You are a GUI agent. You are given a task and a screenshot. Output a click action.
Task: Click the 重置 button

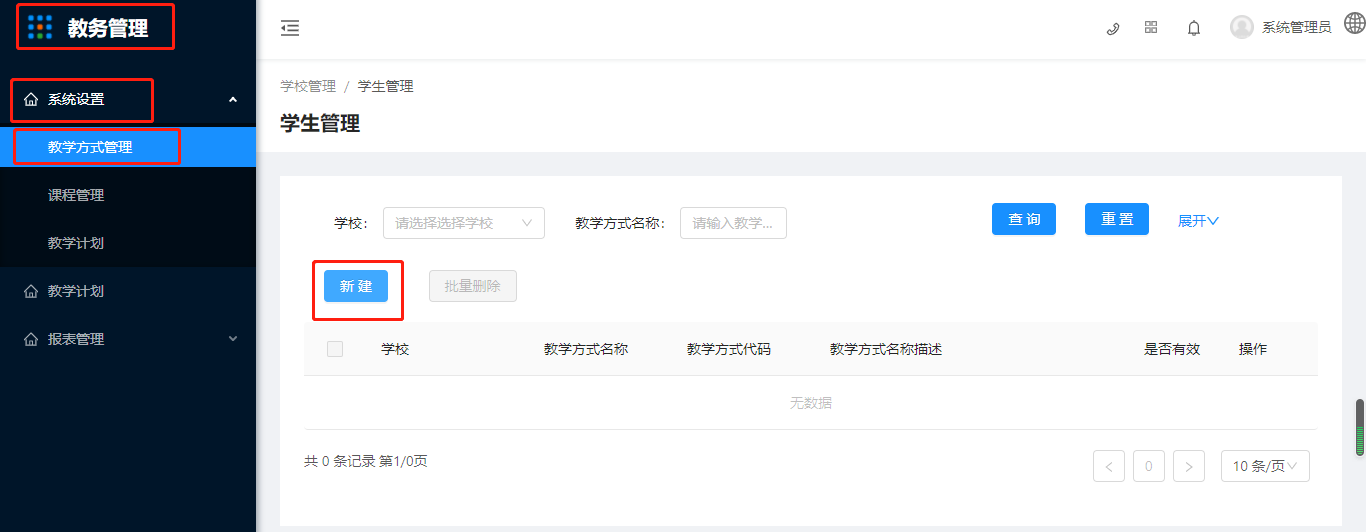[1117, 219]
